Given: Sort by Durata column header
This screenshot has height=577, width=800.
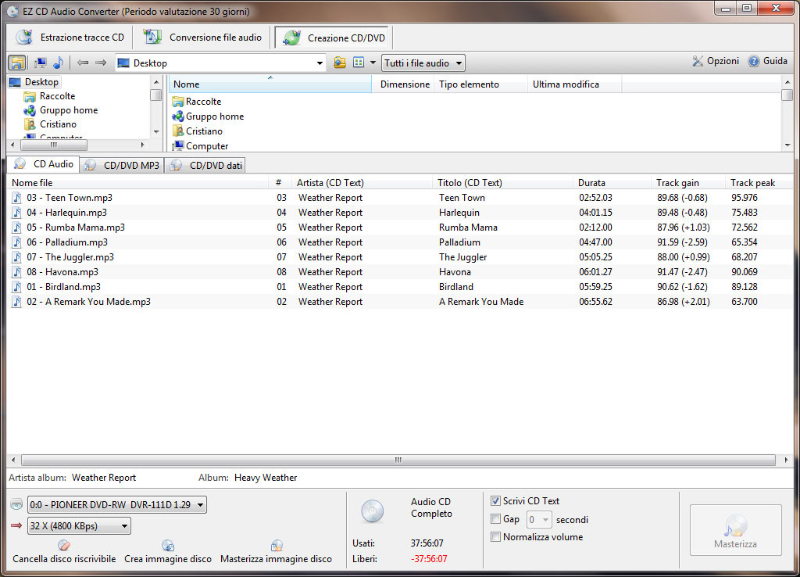Looking at the screenshot, I should tap(592, 183).
